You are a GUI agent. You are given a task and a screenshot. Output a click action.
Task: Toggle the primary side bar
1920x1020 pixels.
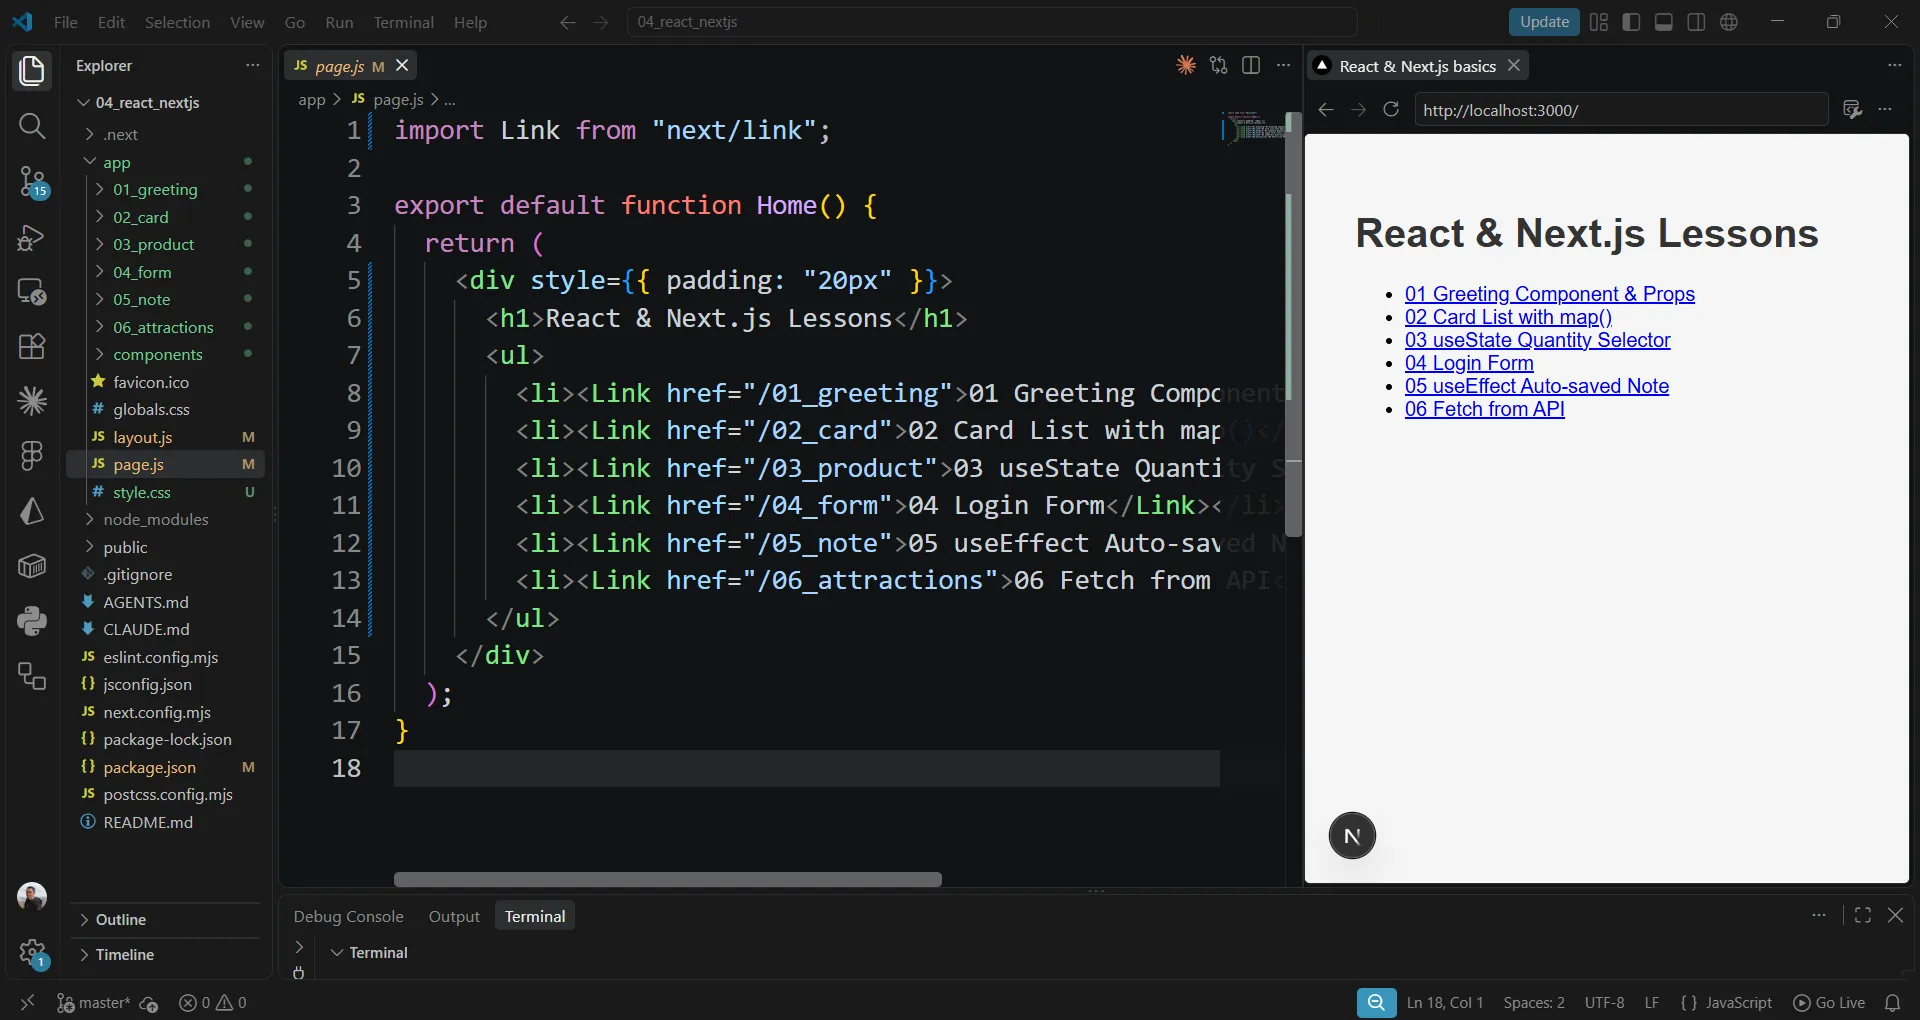click(x=1631, y=22)
